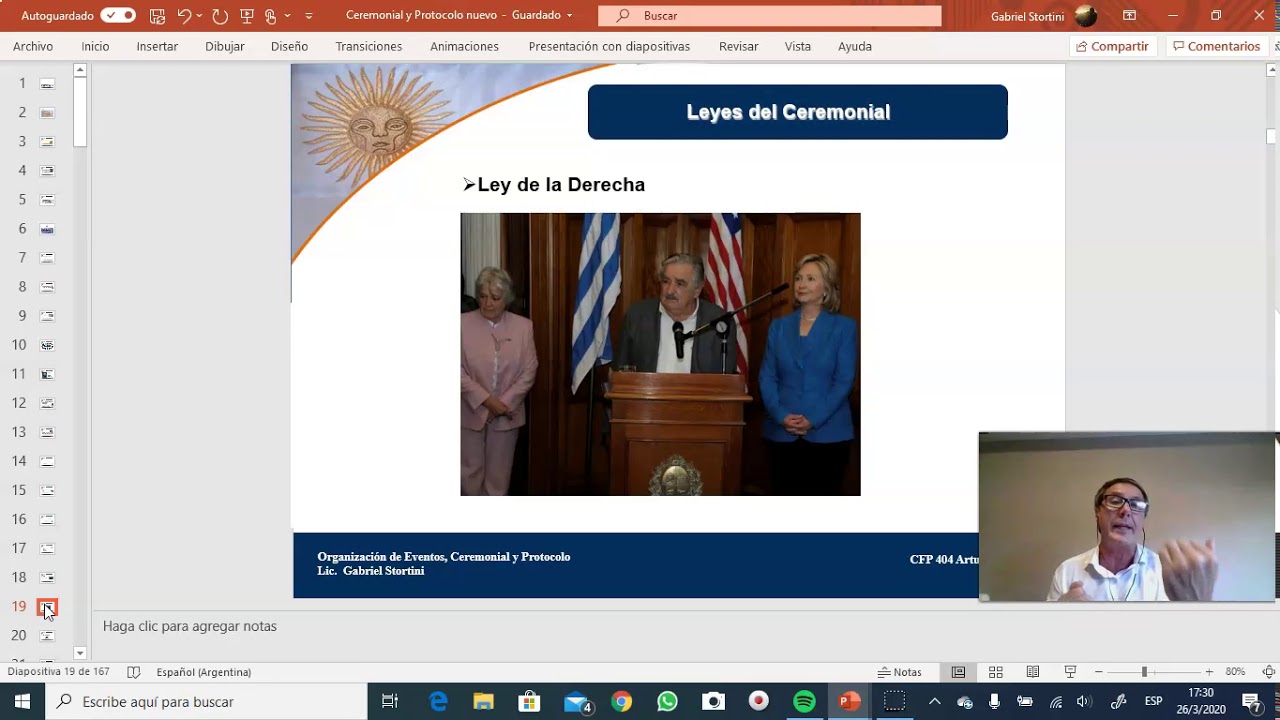
Task: Open the Archivo menu
Action: pyautogui.click(x=33, y=46)
